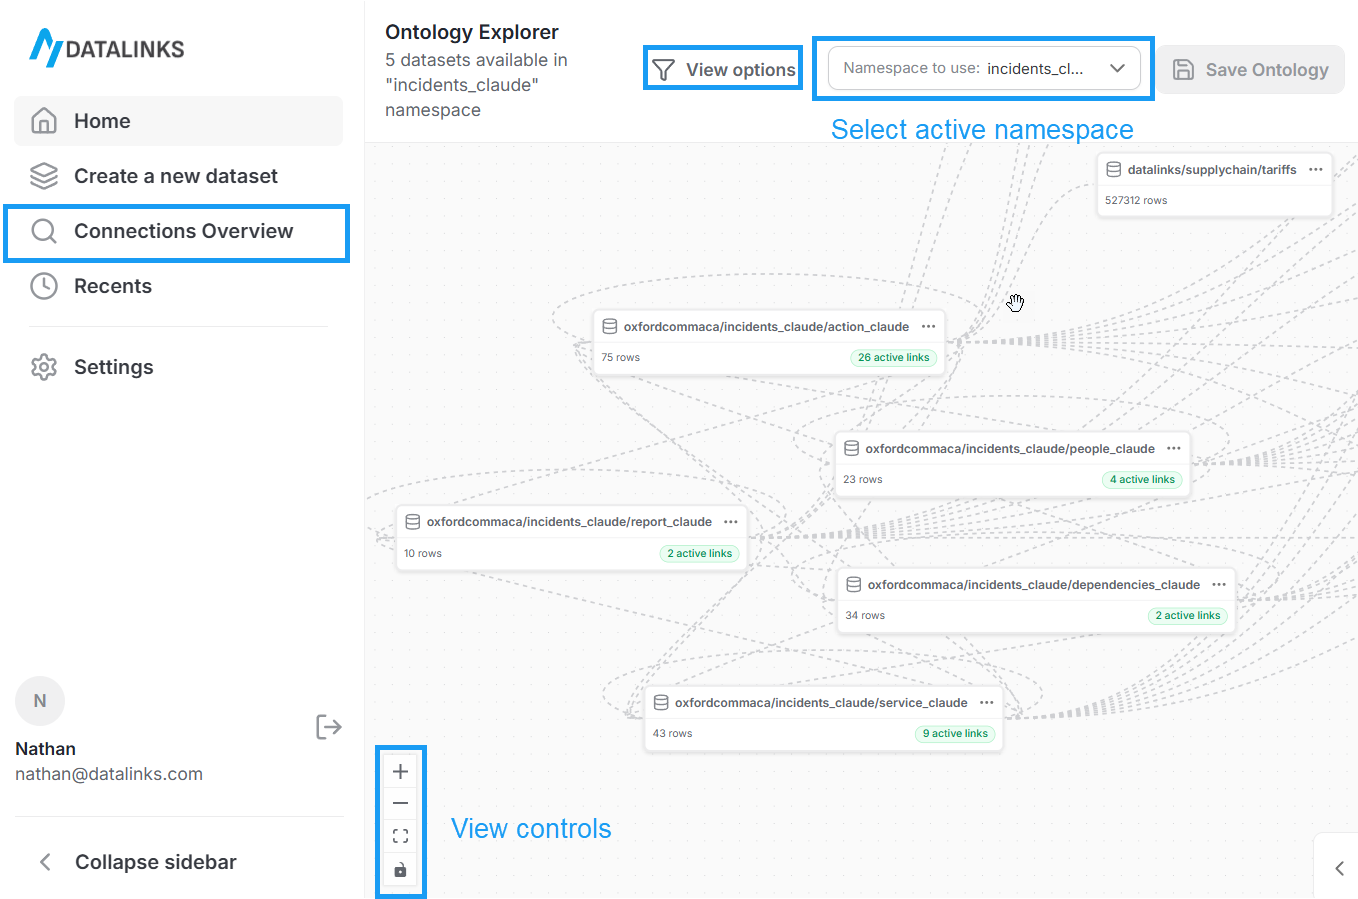Log out using the sign-out icon

(x=329, y=727)
